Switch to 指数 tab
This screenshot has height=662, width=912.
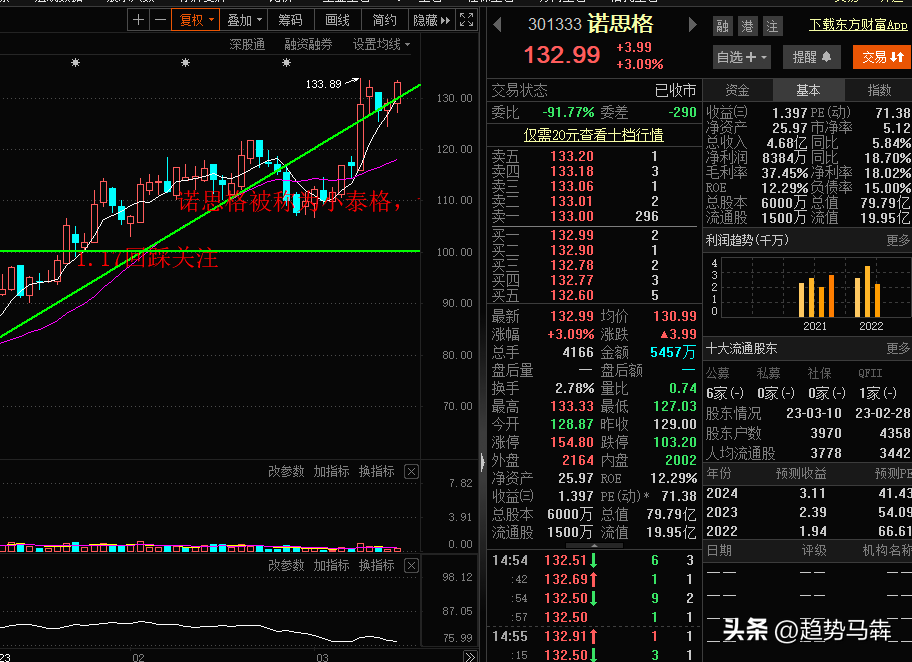tap(879, 90)
